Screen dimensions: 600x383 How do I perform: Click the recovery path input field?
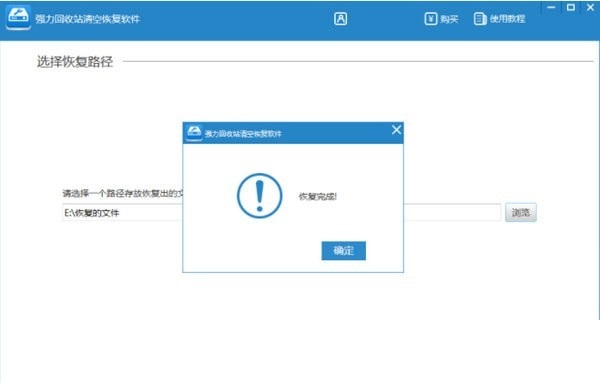click(281, 212)
